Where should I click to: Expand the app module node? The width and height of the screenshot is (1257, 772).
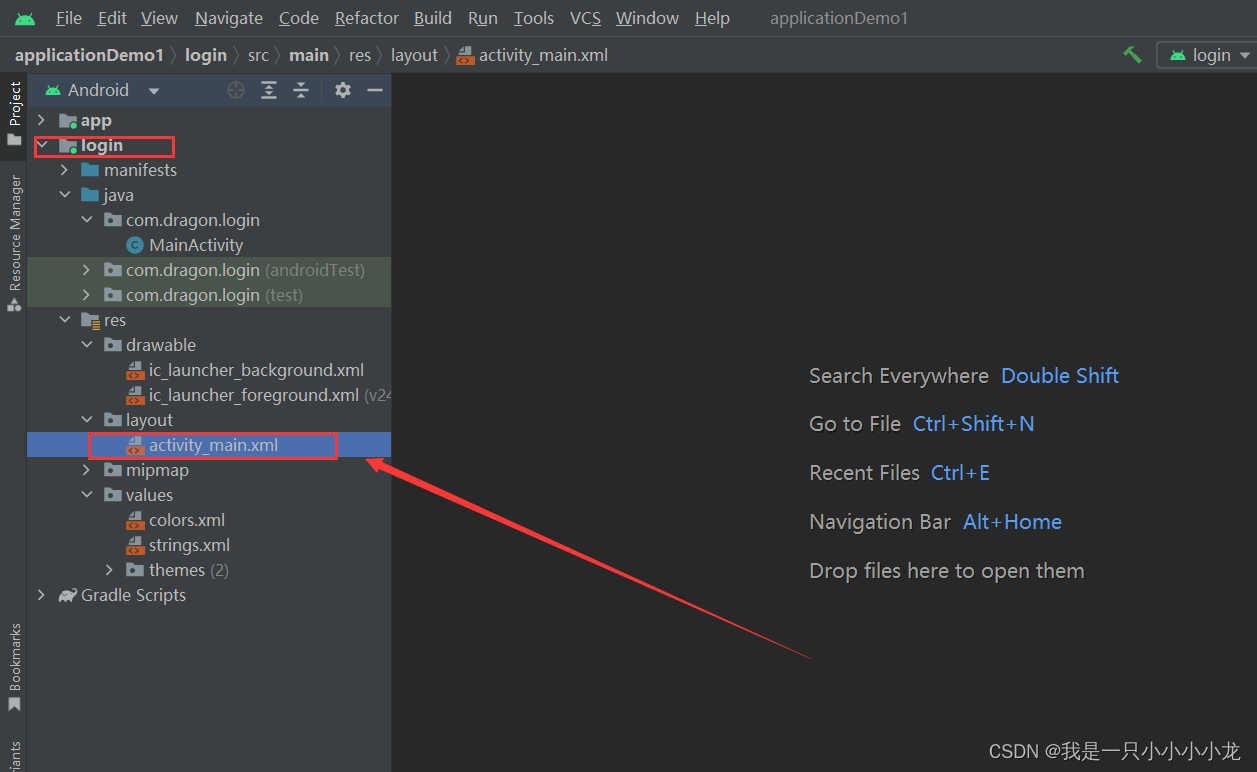pyautogui.click(x=41, y=120)
